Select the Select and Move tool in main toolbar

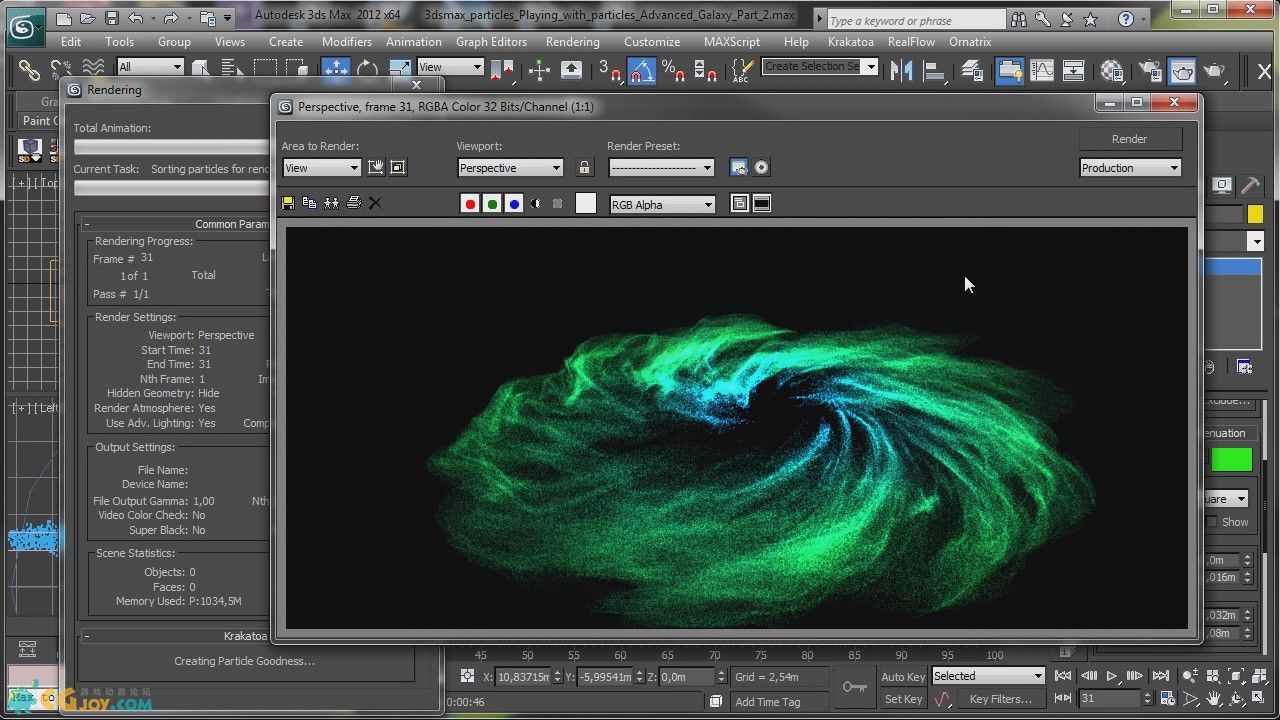(335, 70)
